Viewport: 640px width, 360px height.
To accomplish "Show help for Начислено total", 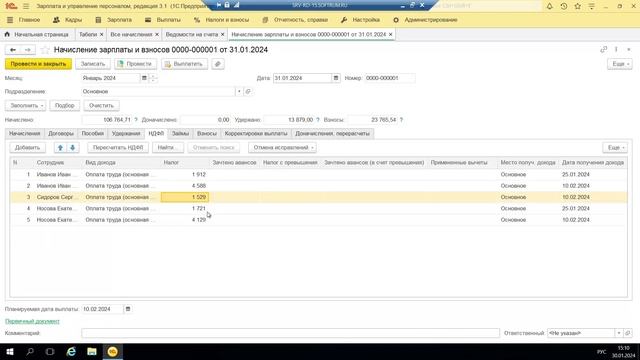I will pos(136,120).
